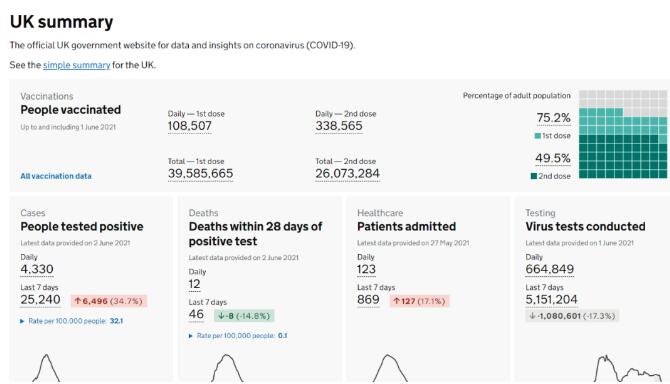Click the UK summary page heading
The width and height of the screenshot is (670, 384).
[x=62, y=22]
